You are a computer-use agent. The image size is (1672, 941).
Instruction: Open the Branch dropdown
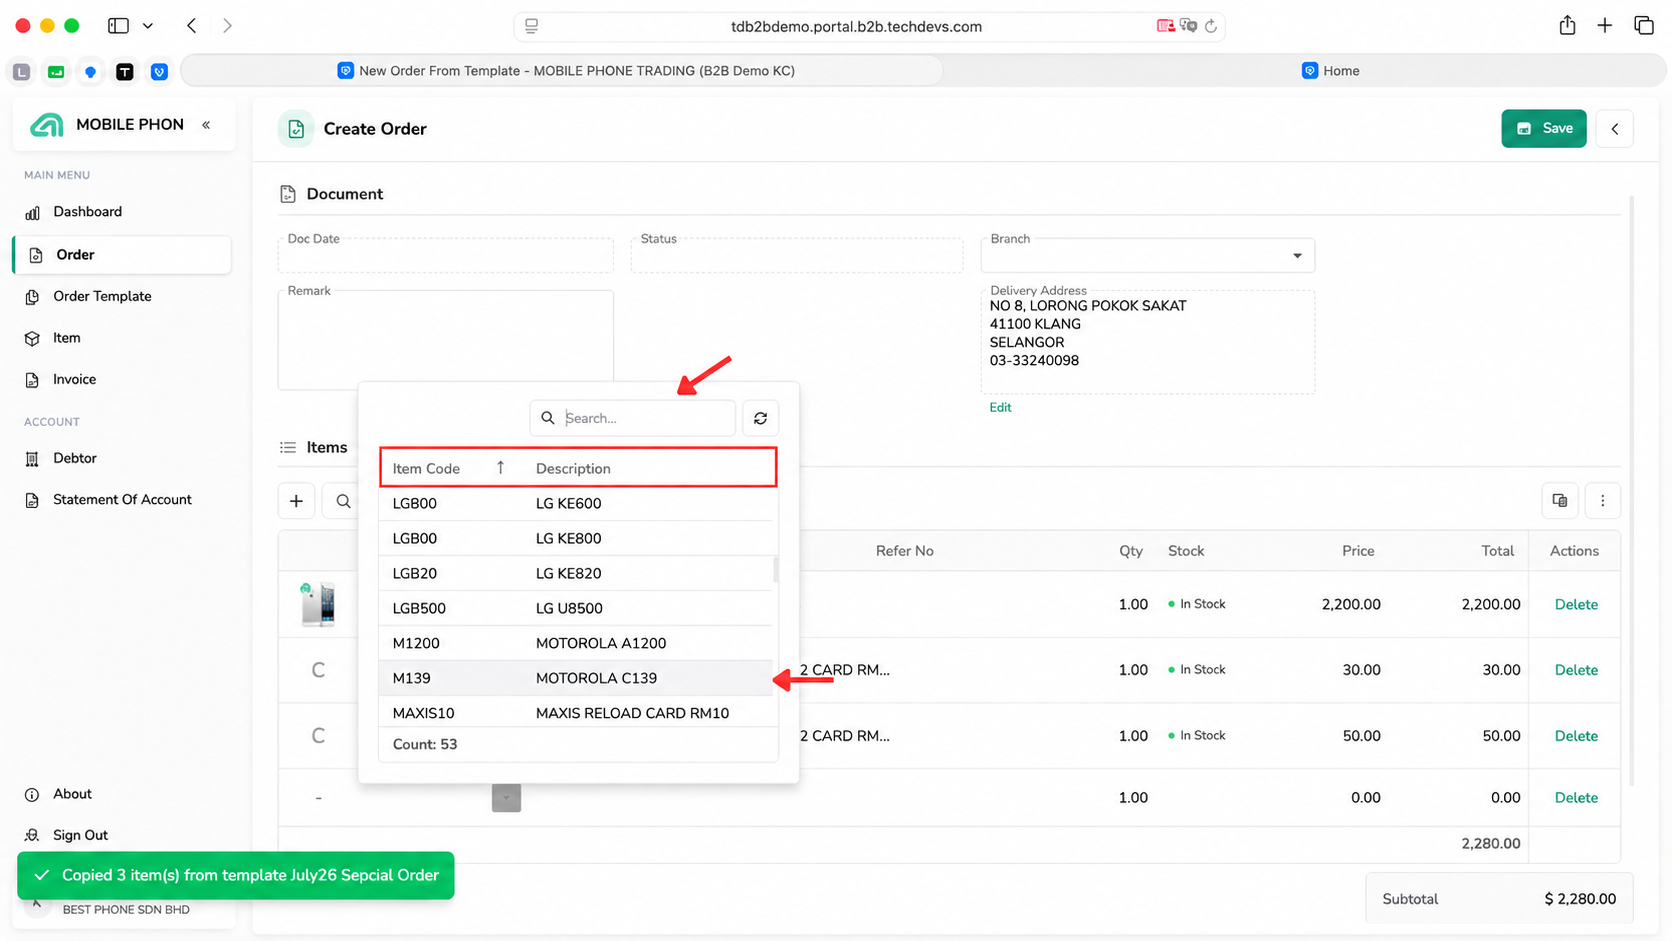1147,255
